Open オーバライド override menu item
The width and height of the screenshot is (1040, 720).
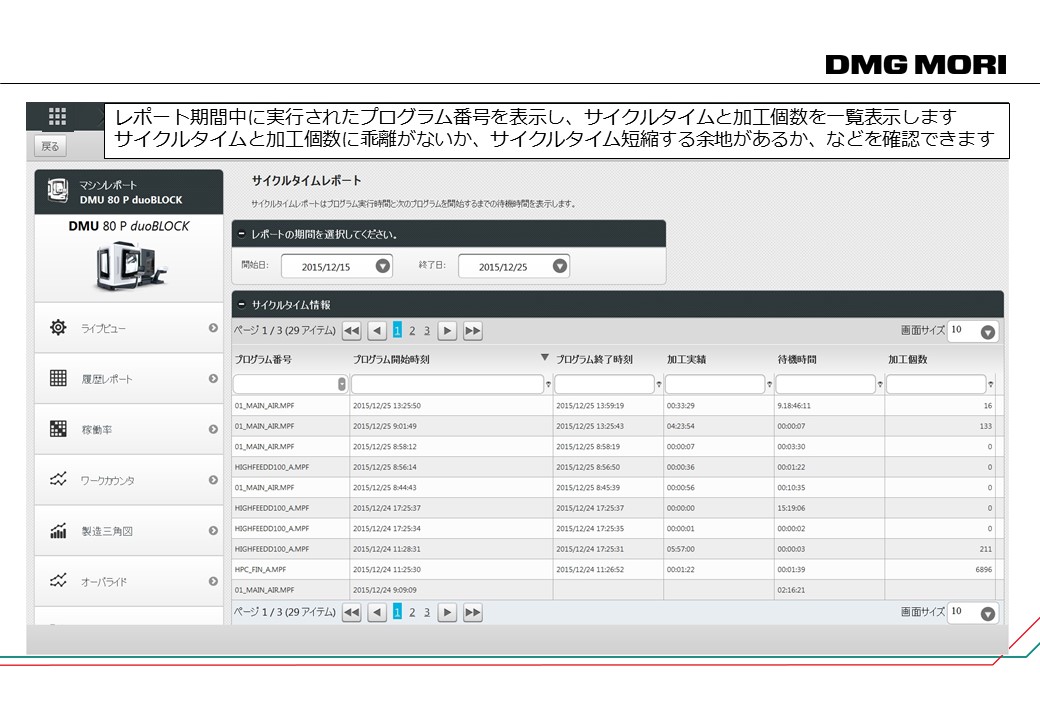click(129, 581)
